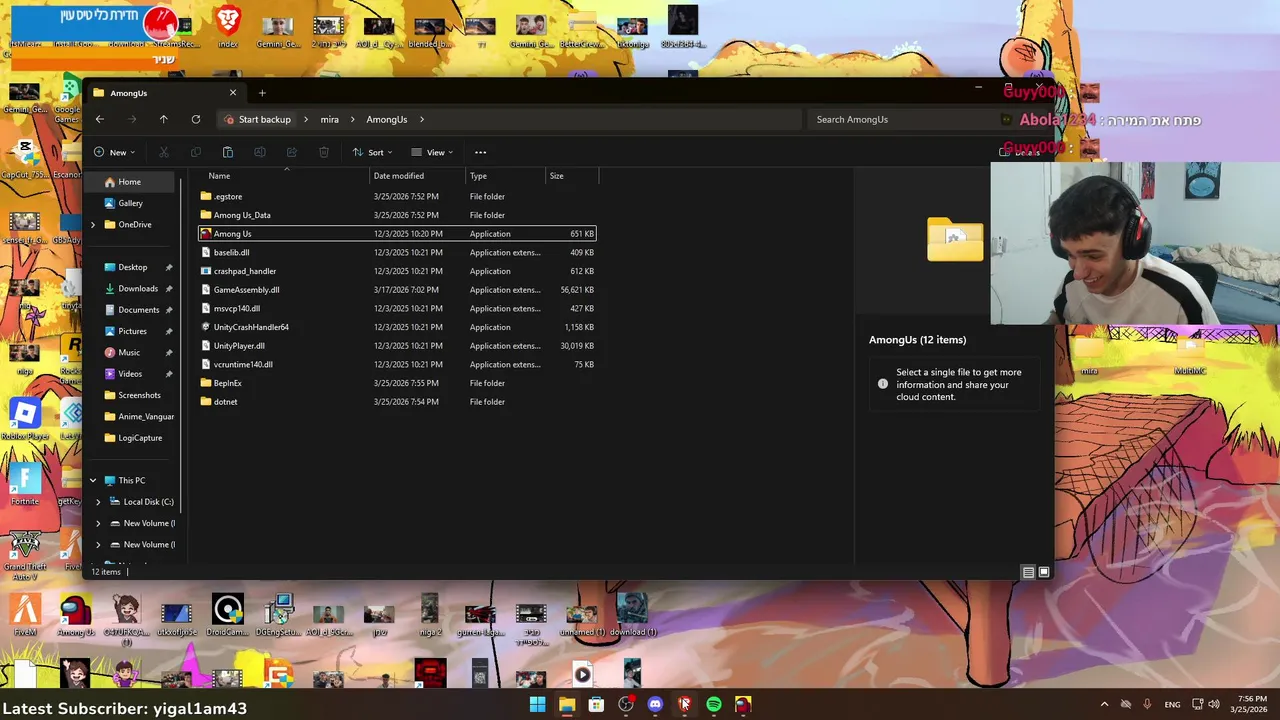Image resolution: width=1280 pixels, height=720 pixels.
Task: Open Desktop quick access folder
Action: tap(132, 267)
